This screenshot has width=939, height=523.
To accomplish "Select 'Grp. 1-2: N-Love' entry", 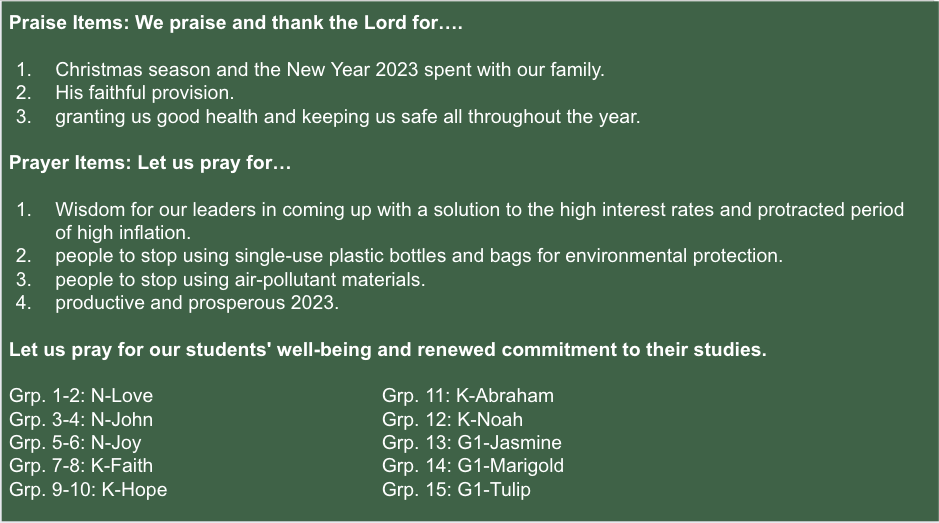I will point(81,396).
